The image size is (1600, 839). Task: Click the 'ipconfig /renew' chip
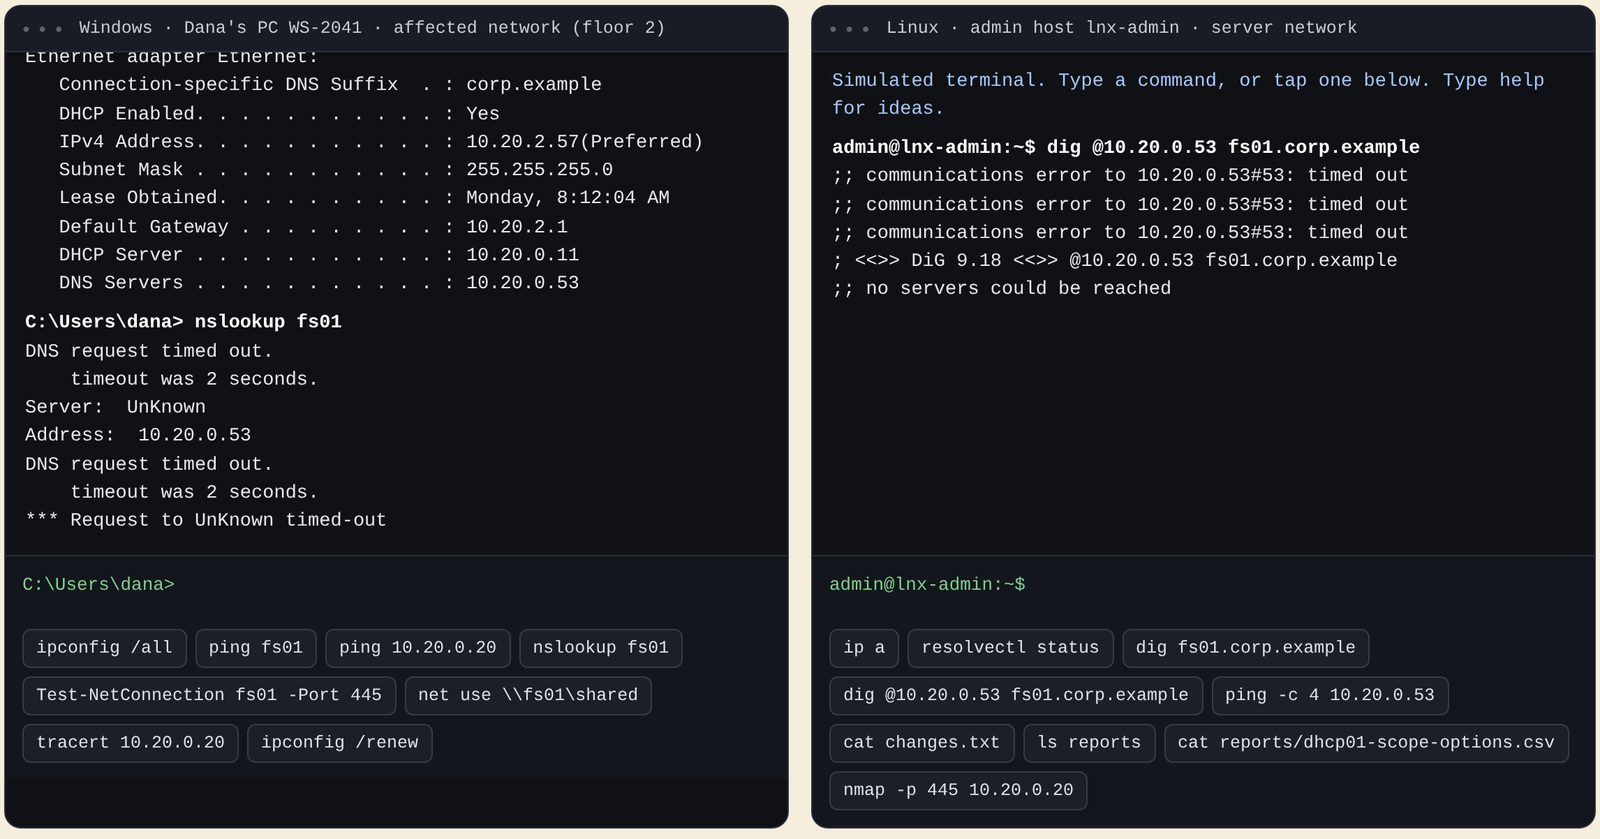pos(340,742)
